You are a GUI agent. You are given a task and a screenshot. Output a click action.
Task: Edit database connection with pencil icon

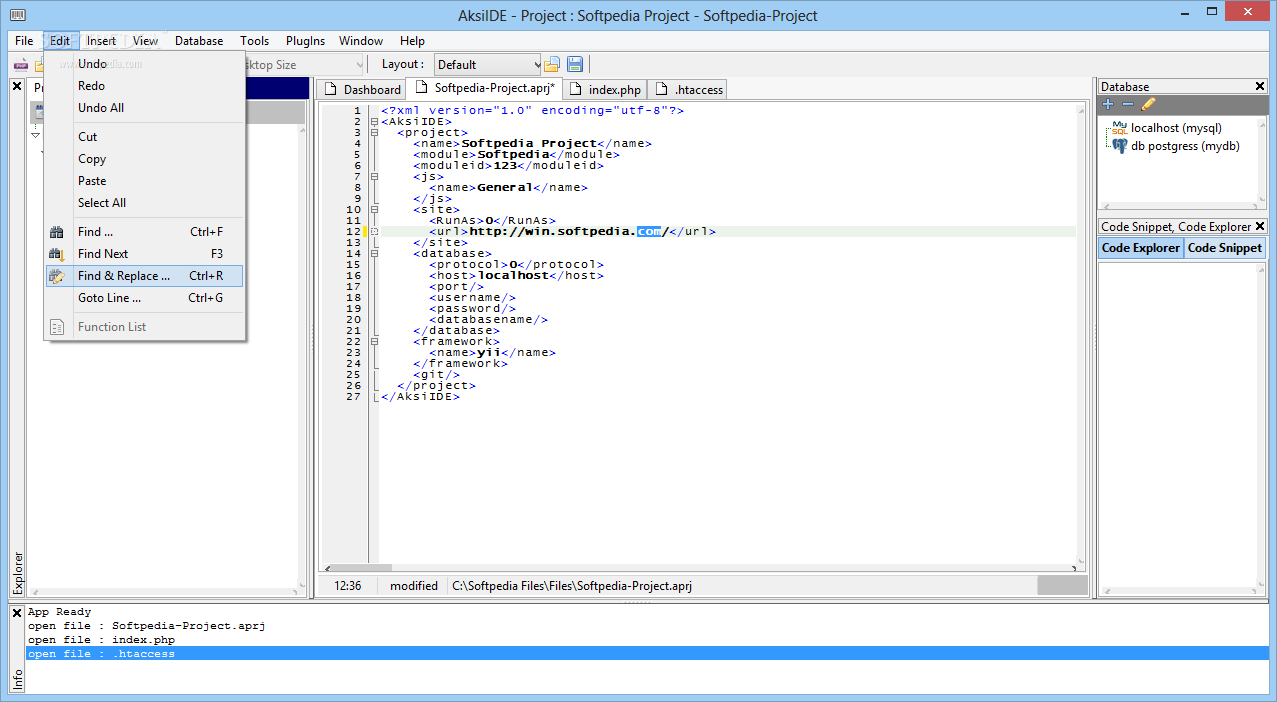click(x=1148, y=104)
